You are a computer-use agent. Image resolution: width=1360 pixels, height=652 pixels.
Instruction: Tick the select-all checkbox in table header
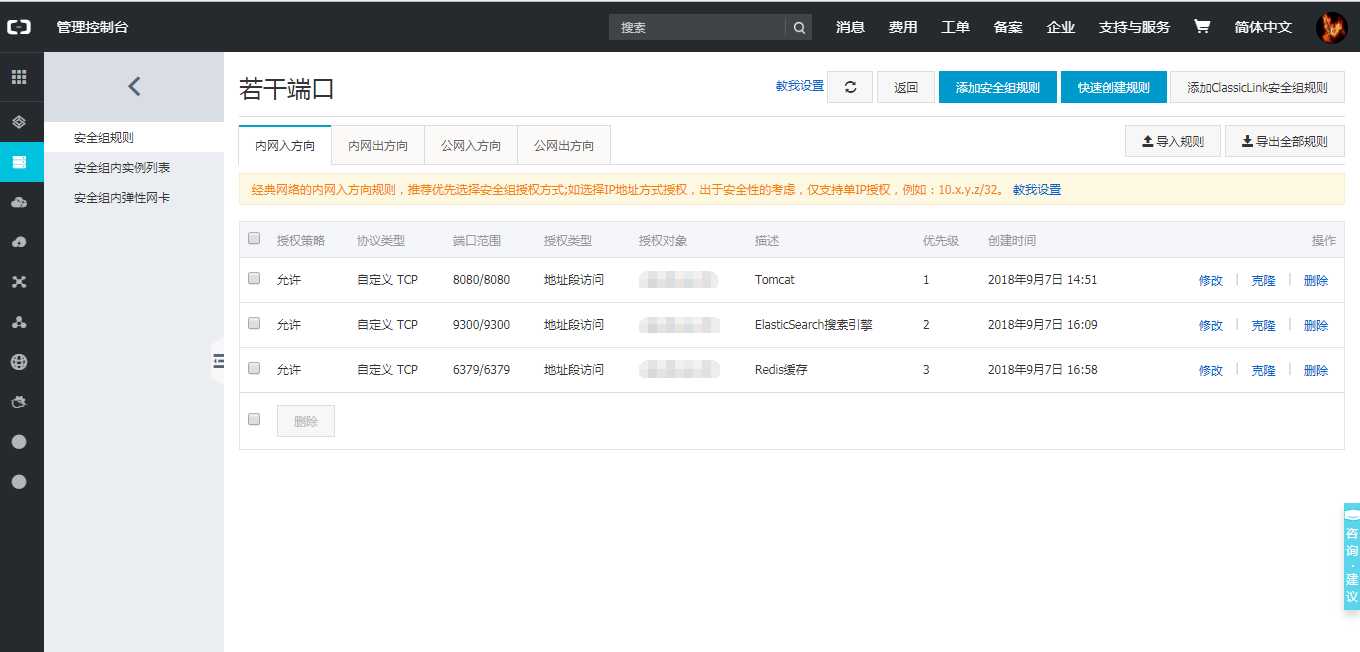tap(254, 238)
